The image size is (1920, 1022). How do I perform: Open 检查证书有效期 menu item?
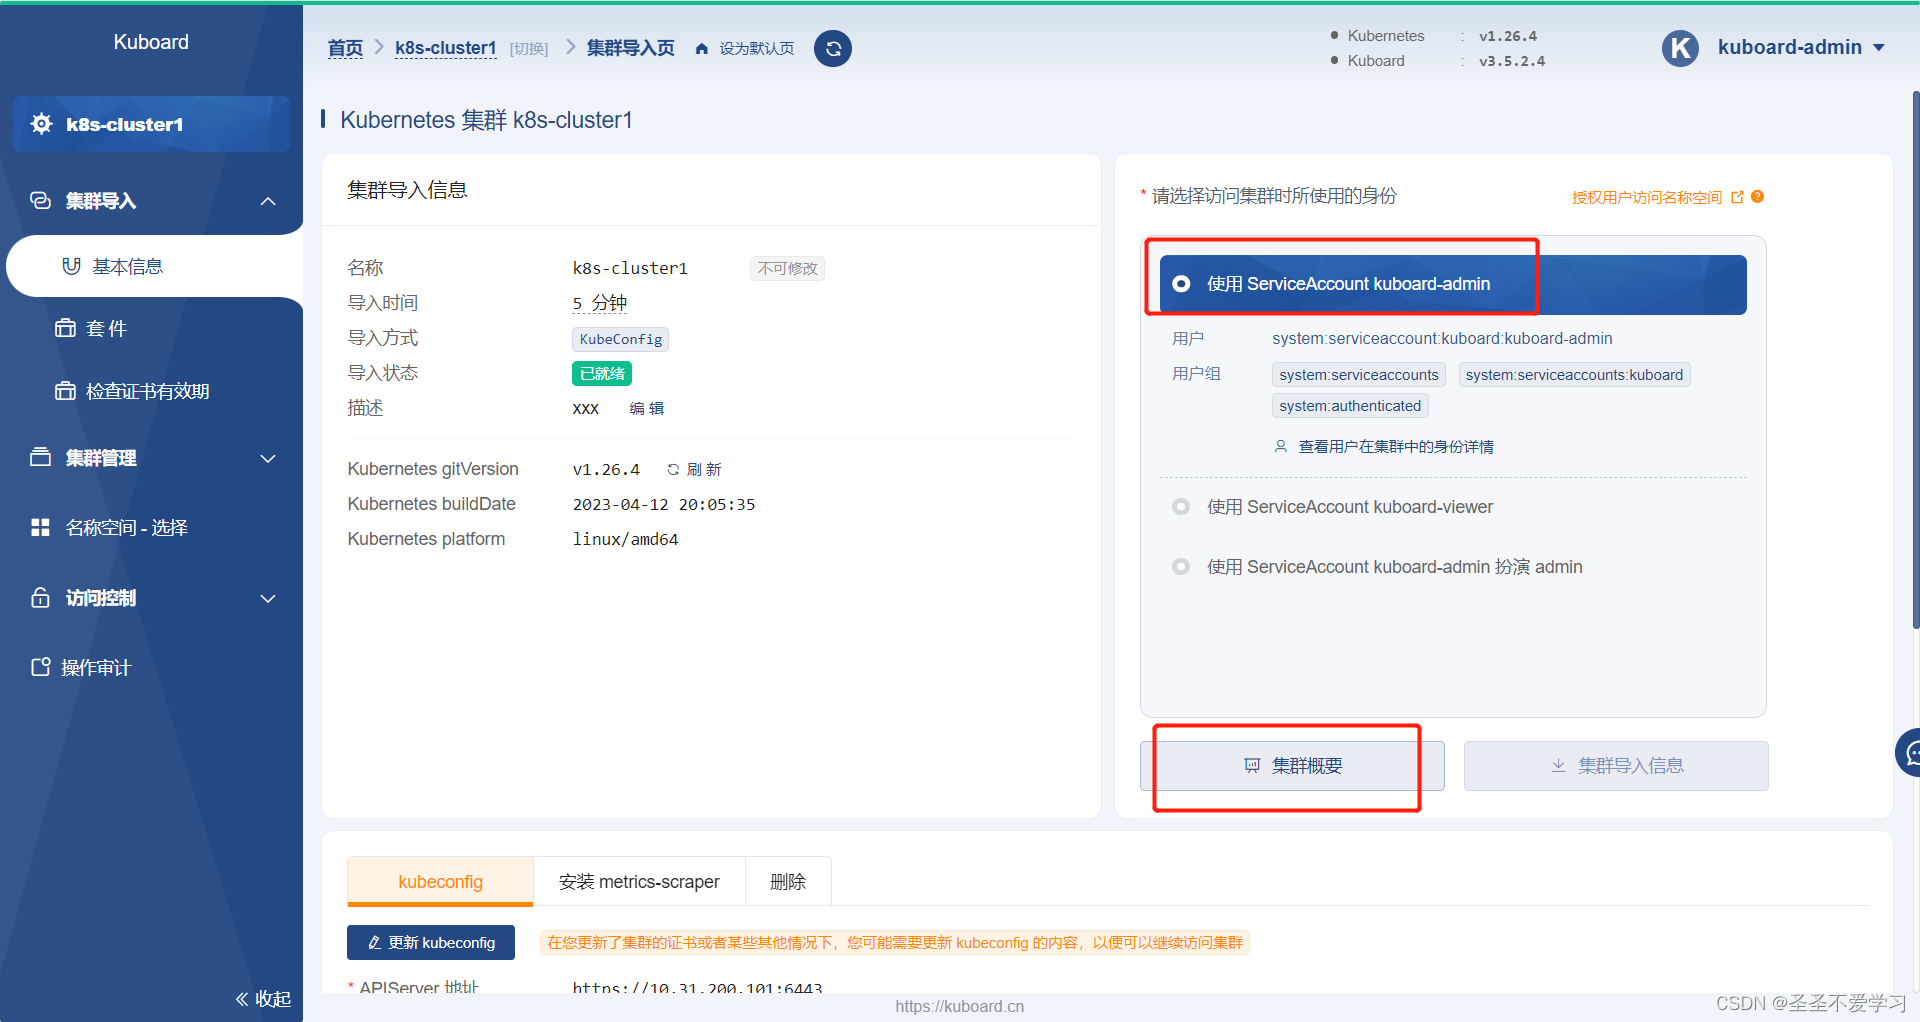(x=152, y=391)
